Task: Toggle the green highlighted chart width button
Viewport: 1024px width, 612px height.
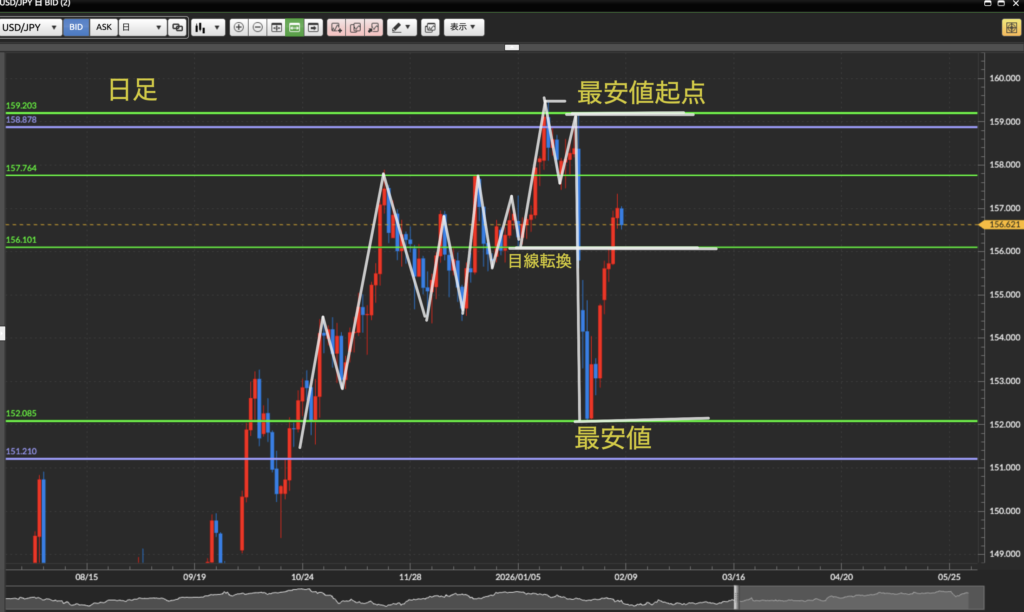Action: pos(295,28)
